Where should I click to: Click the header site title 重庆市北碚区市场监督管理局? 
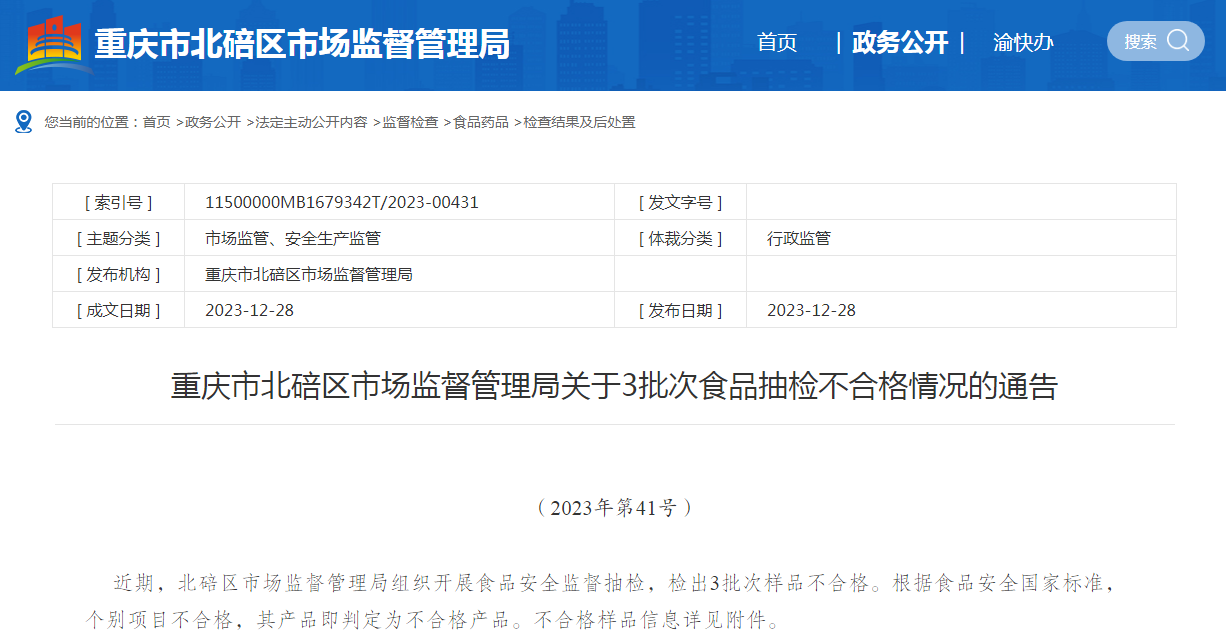point(301,45)
